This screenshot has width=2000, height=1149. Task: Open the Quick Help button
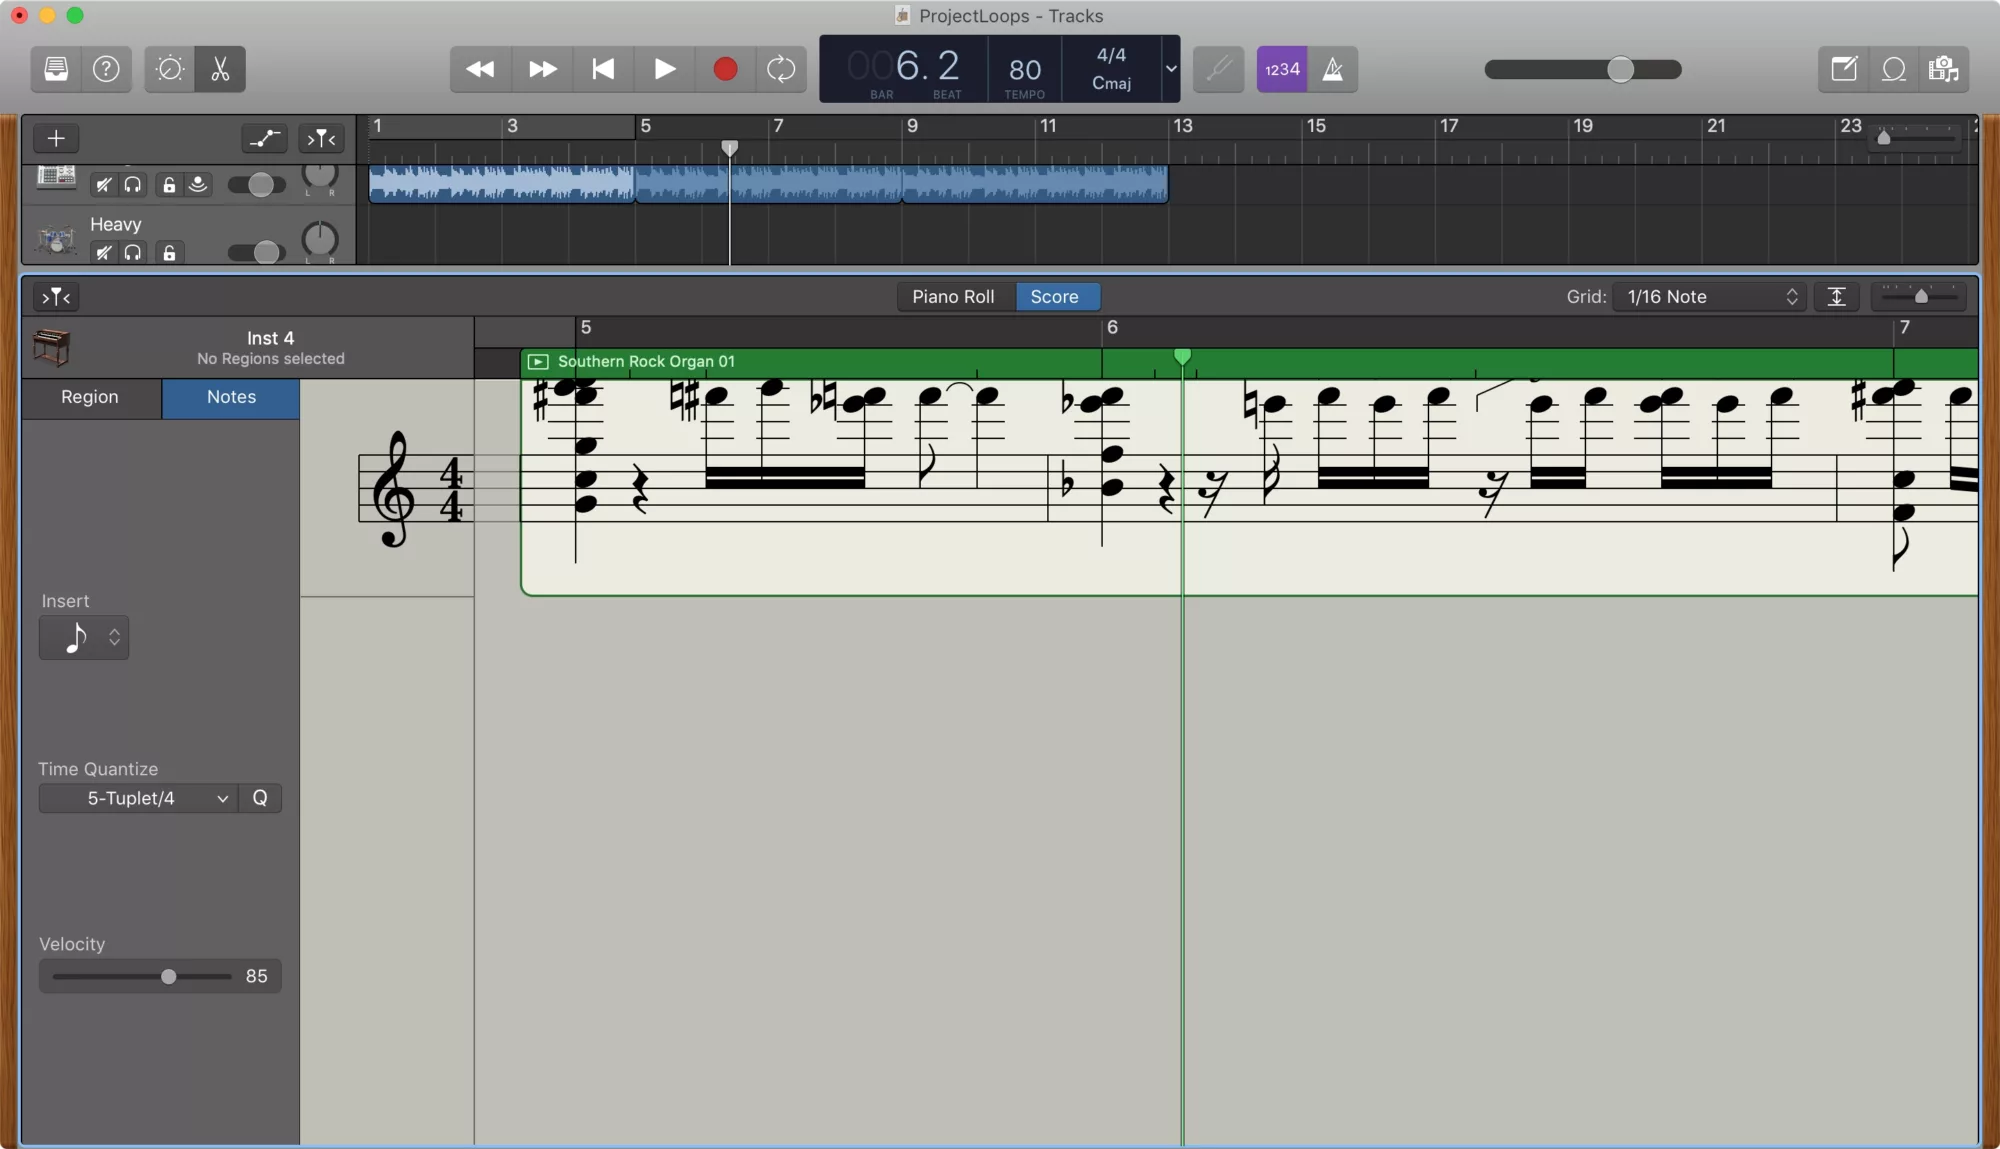(106, 69)
